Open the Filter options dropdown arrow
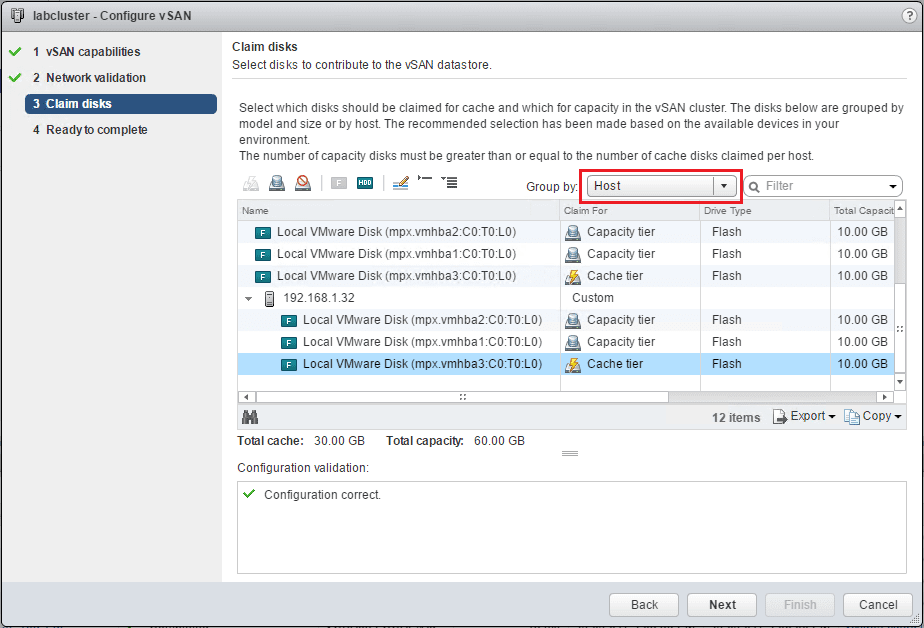924x628 pixels. (x=893, y=187)
